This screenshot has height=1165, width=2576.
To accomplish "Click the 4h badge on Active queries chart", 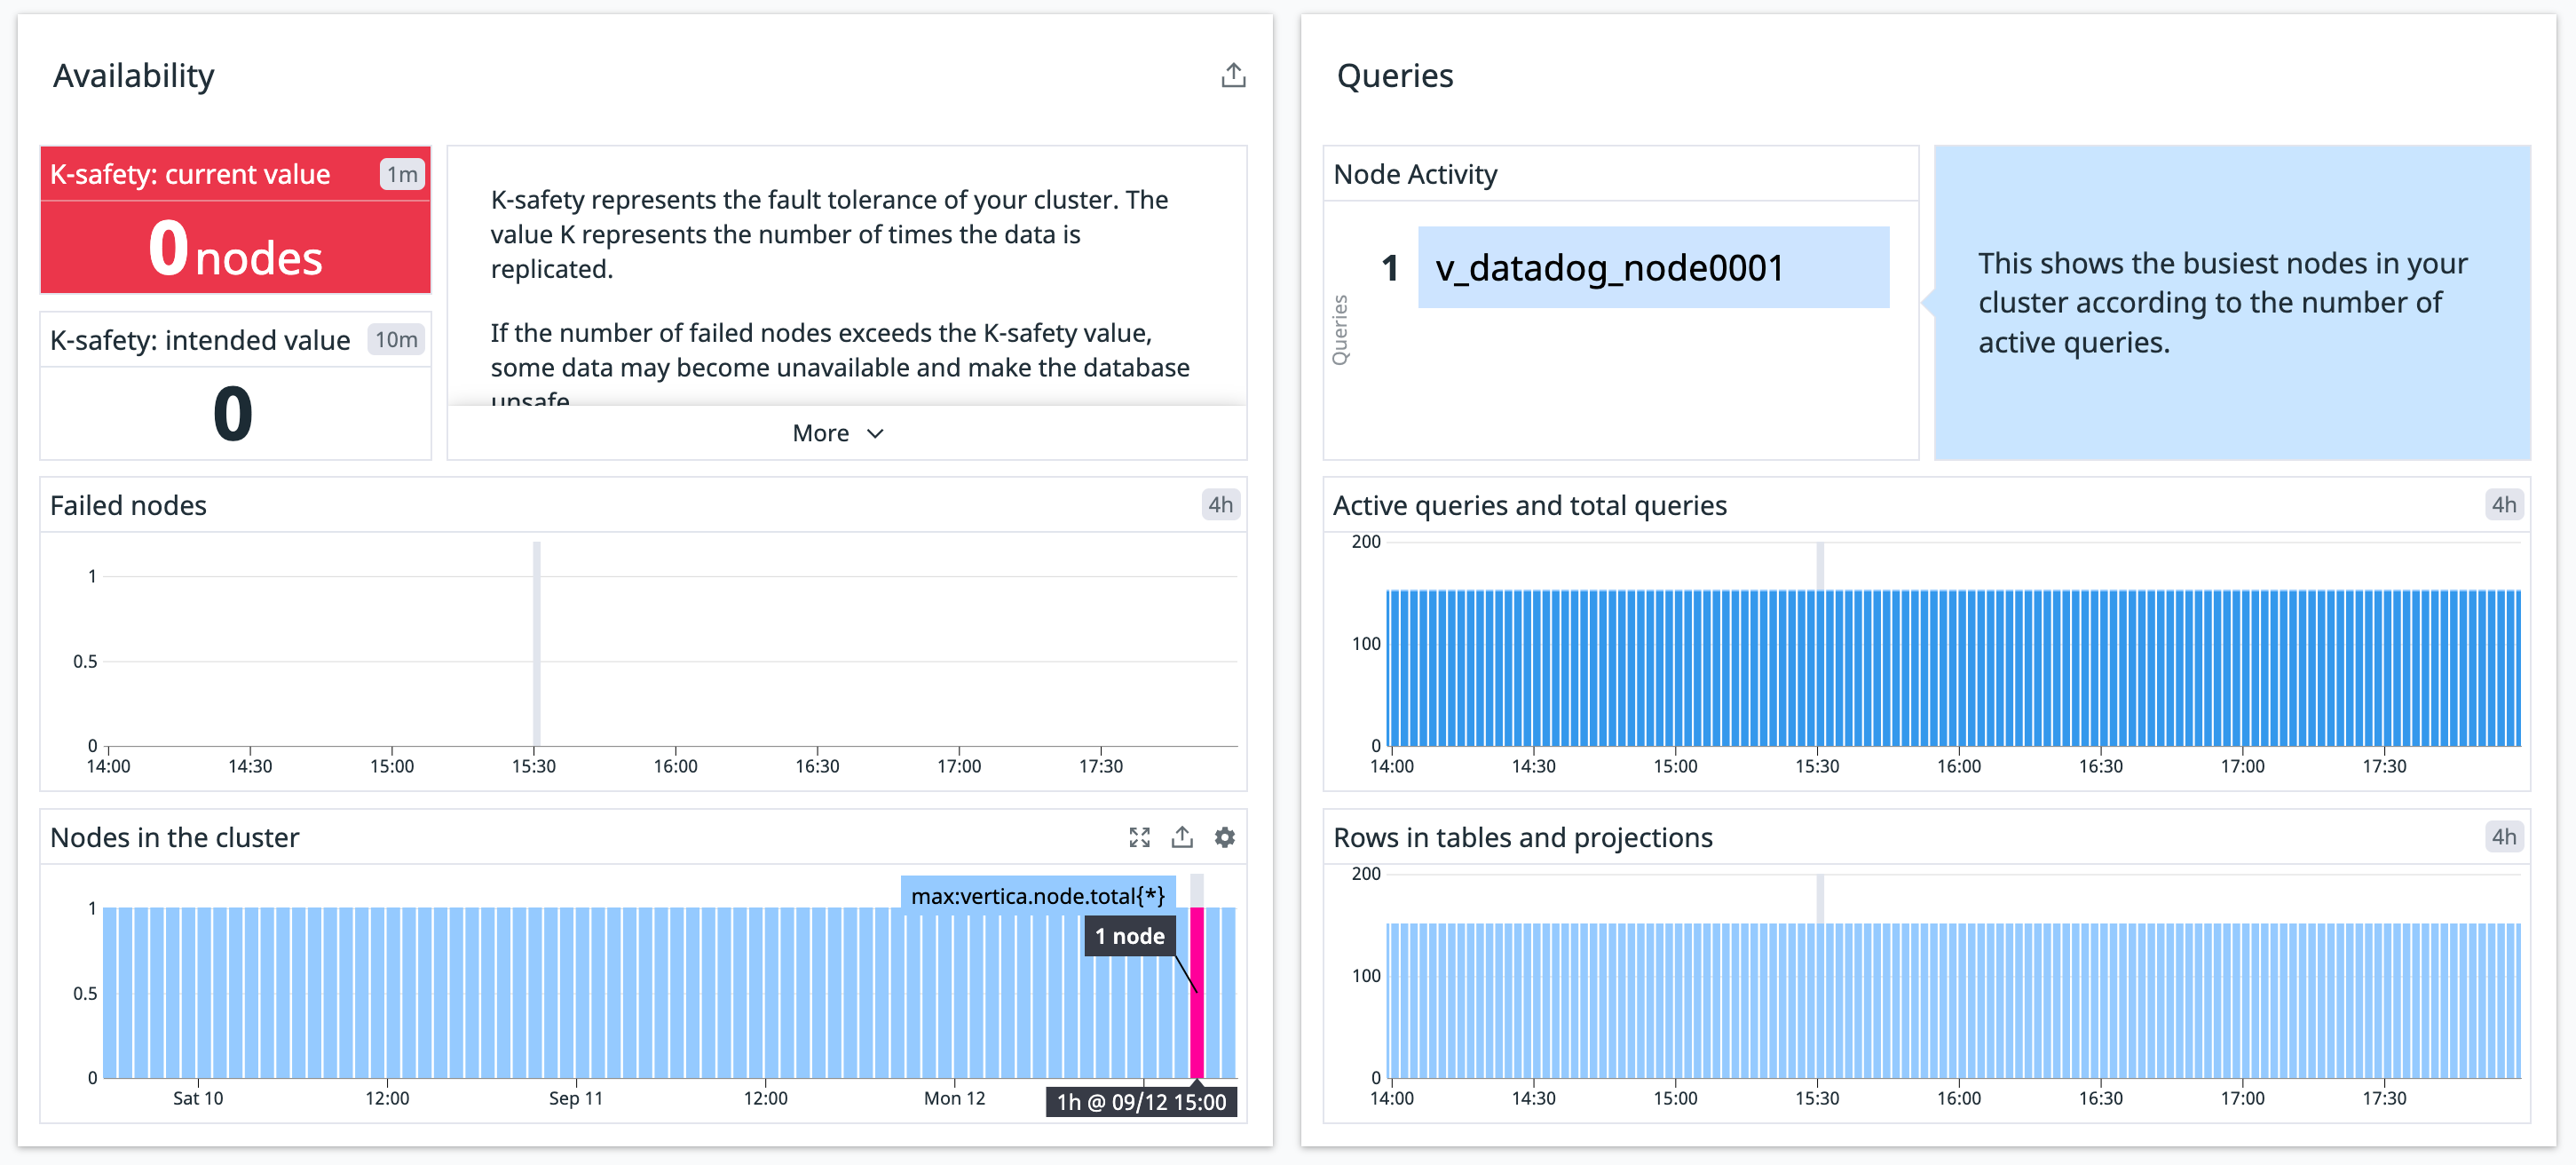I will [x=2504, y=505].
